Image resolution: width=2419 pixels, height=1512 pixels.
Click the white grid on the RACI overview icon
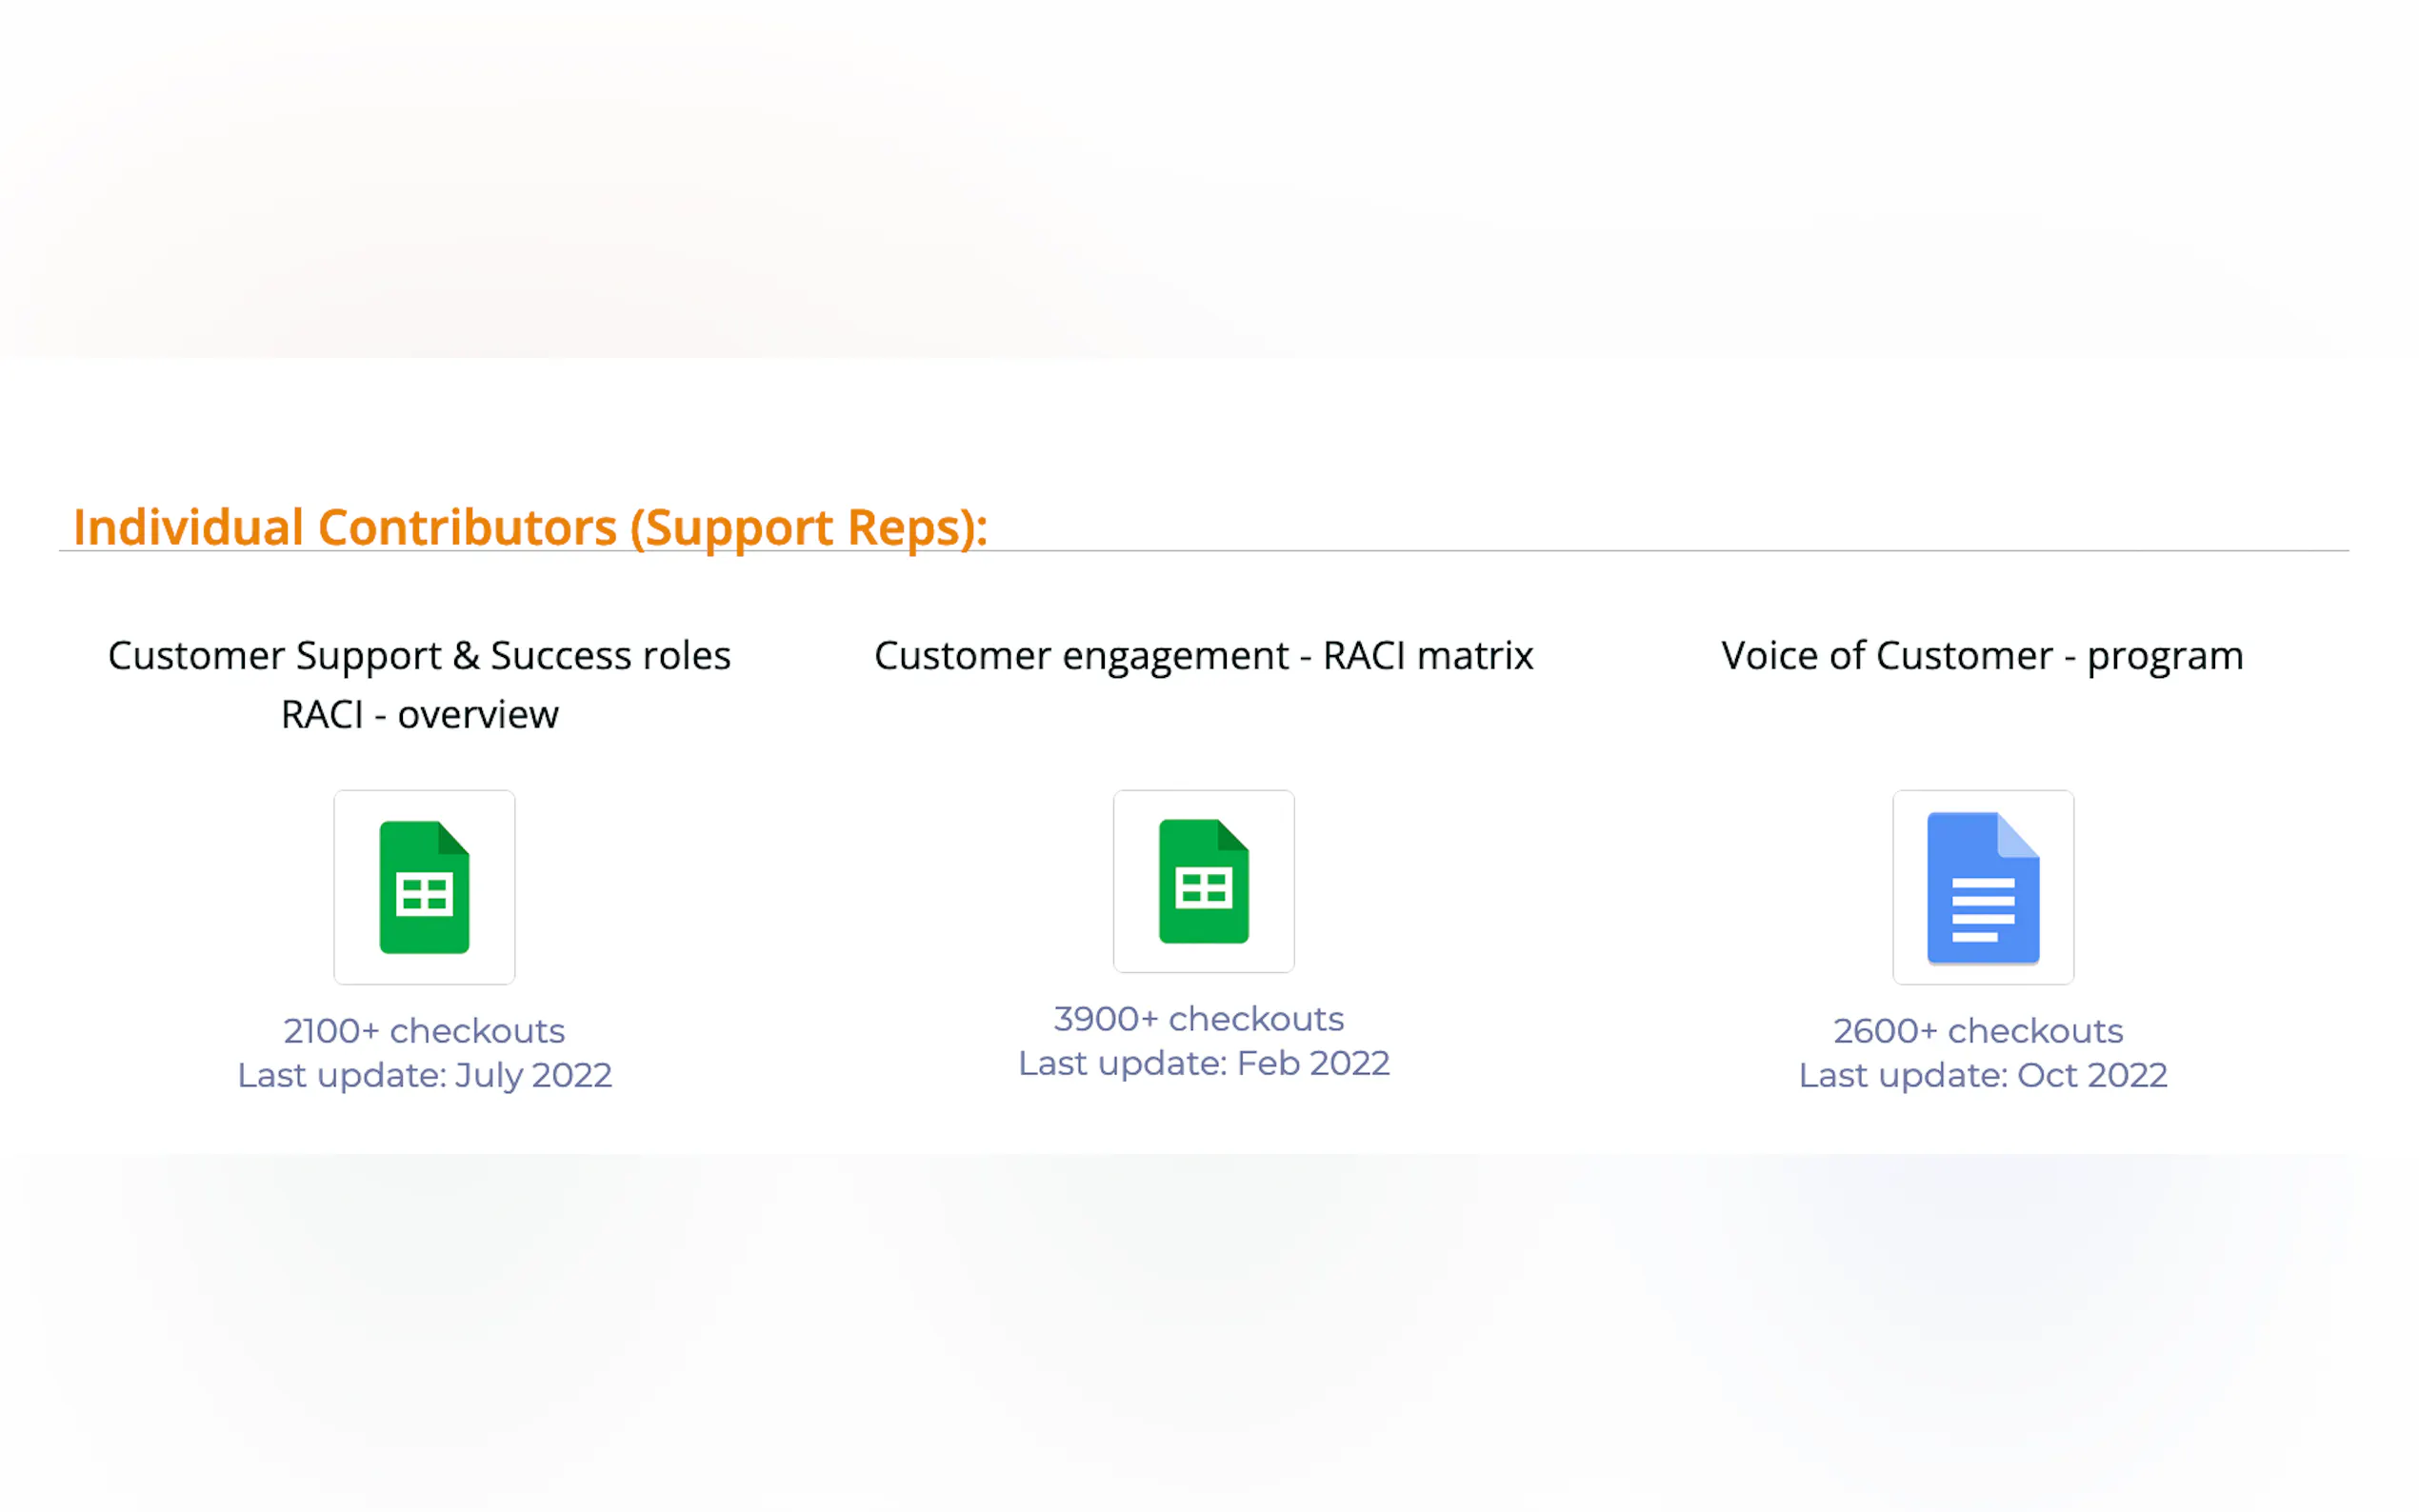pos(424,894)
